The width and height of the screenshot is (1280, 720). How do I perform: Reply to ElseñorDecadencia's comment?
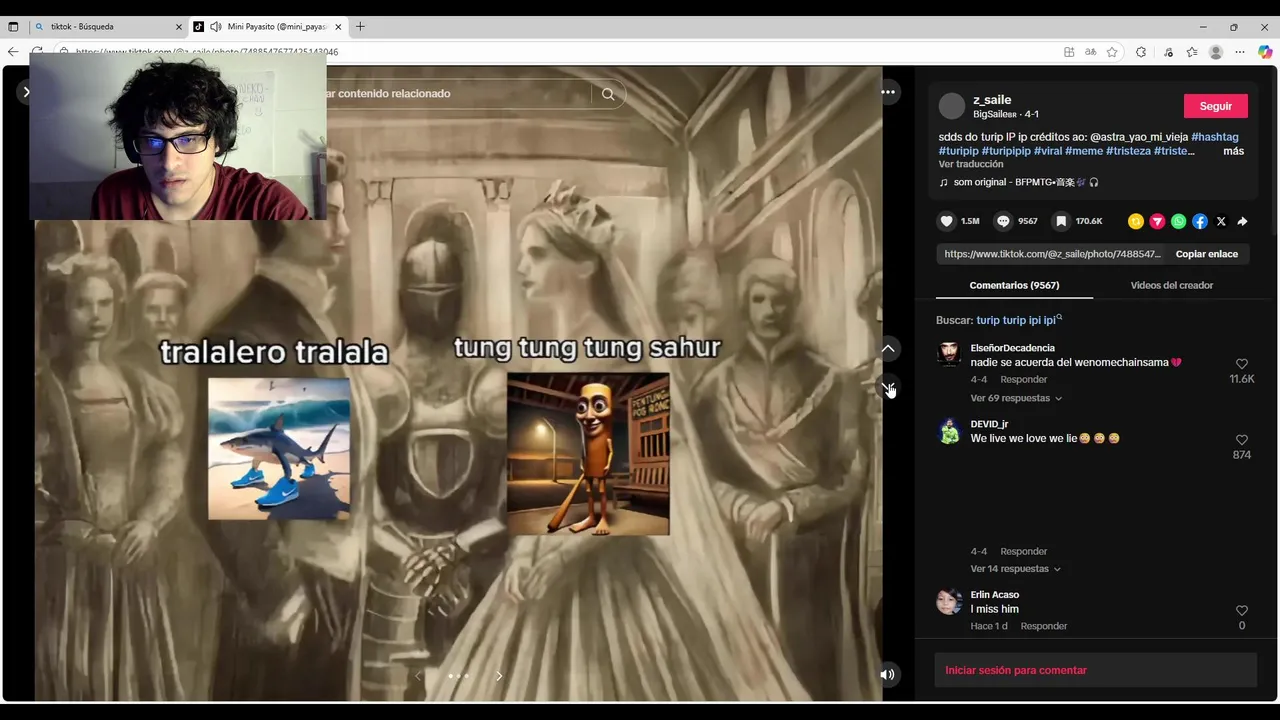1024,380
